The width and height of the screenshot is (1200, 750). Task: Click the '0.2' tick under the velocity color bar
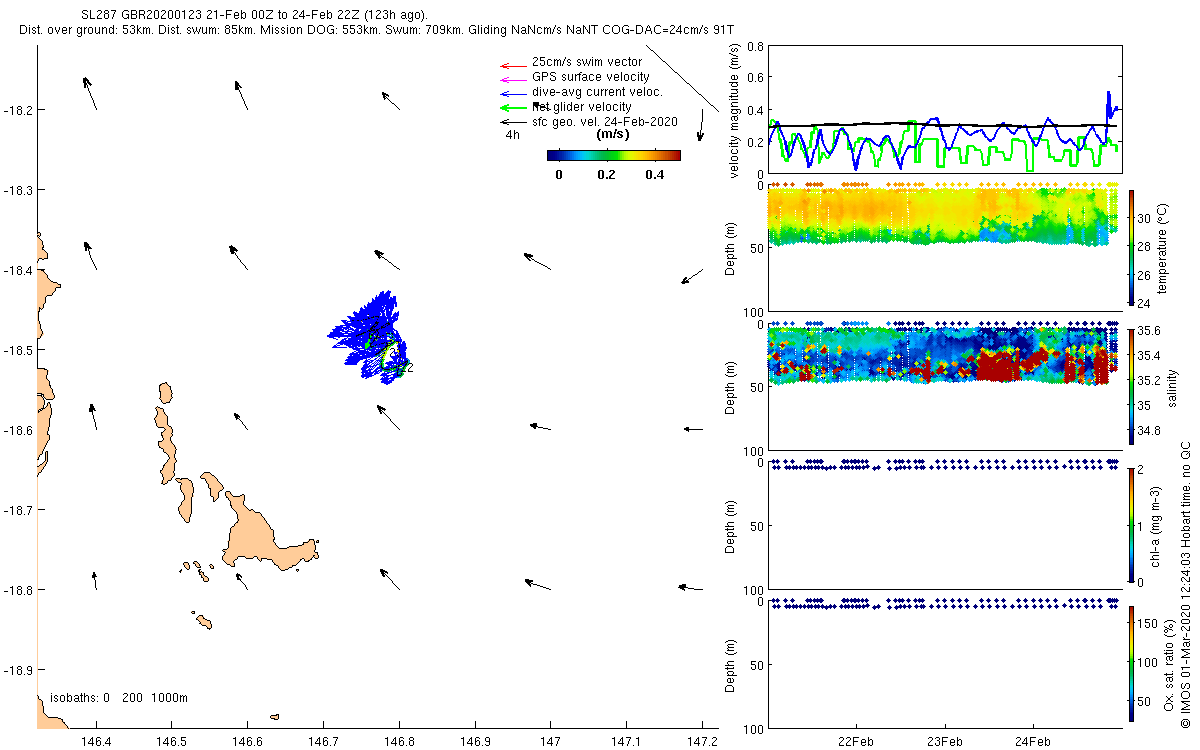[x=607, y=174]
